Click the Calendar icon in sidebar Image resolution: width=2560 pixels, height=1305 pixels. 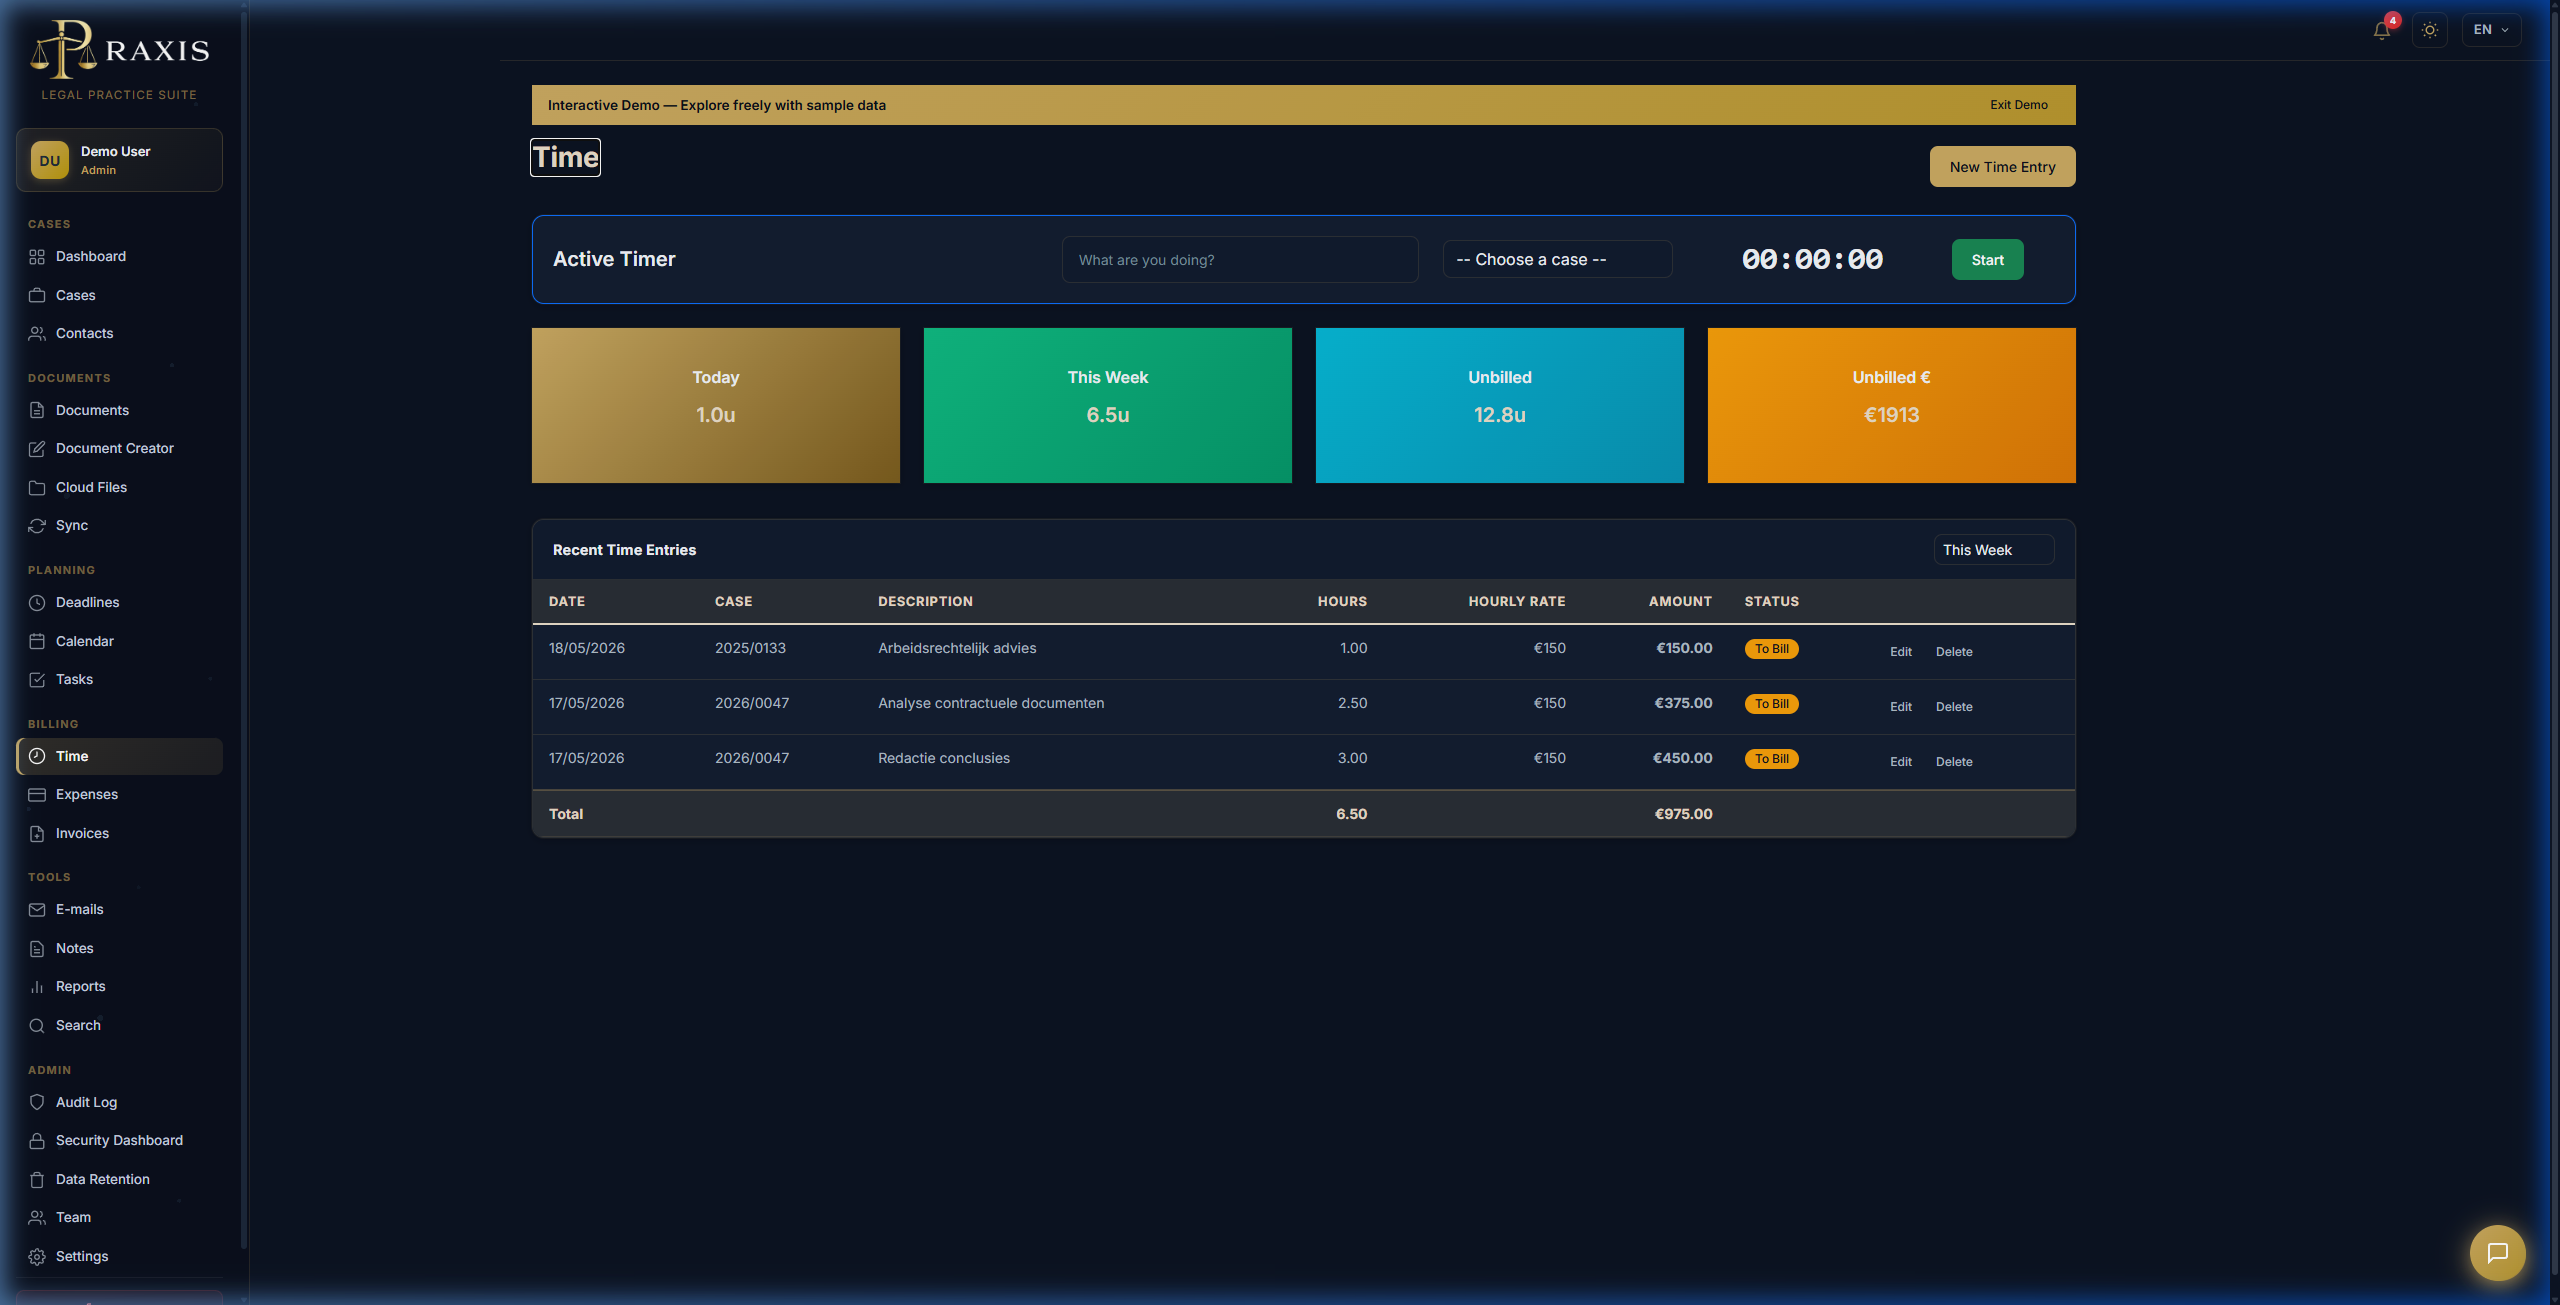pyautogui.click(x=37, y=641)
